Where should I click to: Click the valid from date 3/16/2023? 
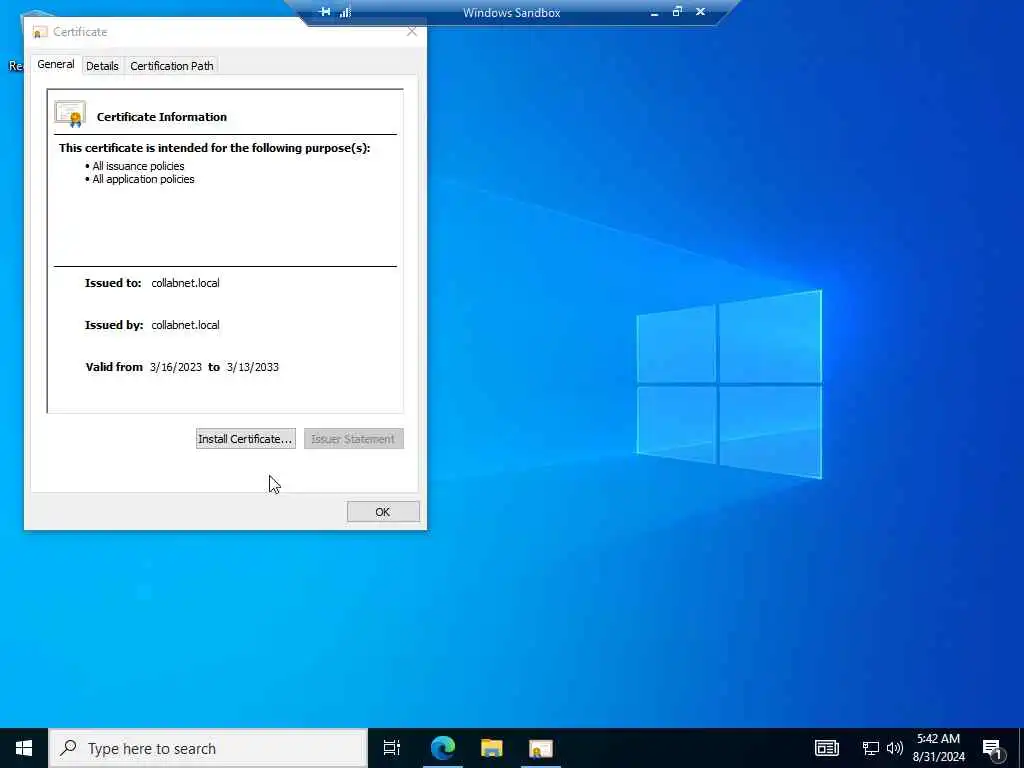176,367
